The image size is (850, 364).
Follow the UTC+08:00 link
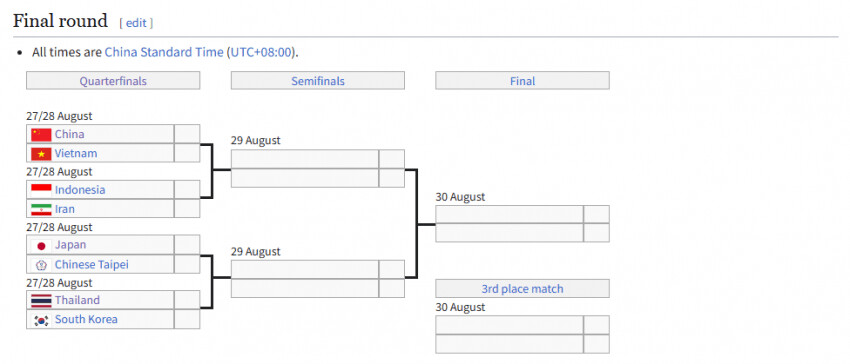262,52
